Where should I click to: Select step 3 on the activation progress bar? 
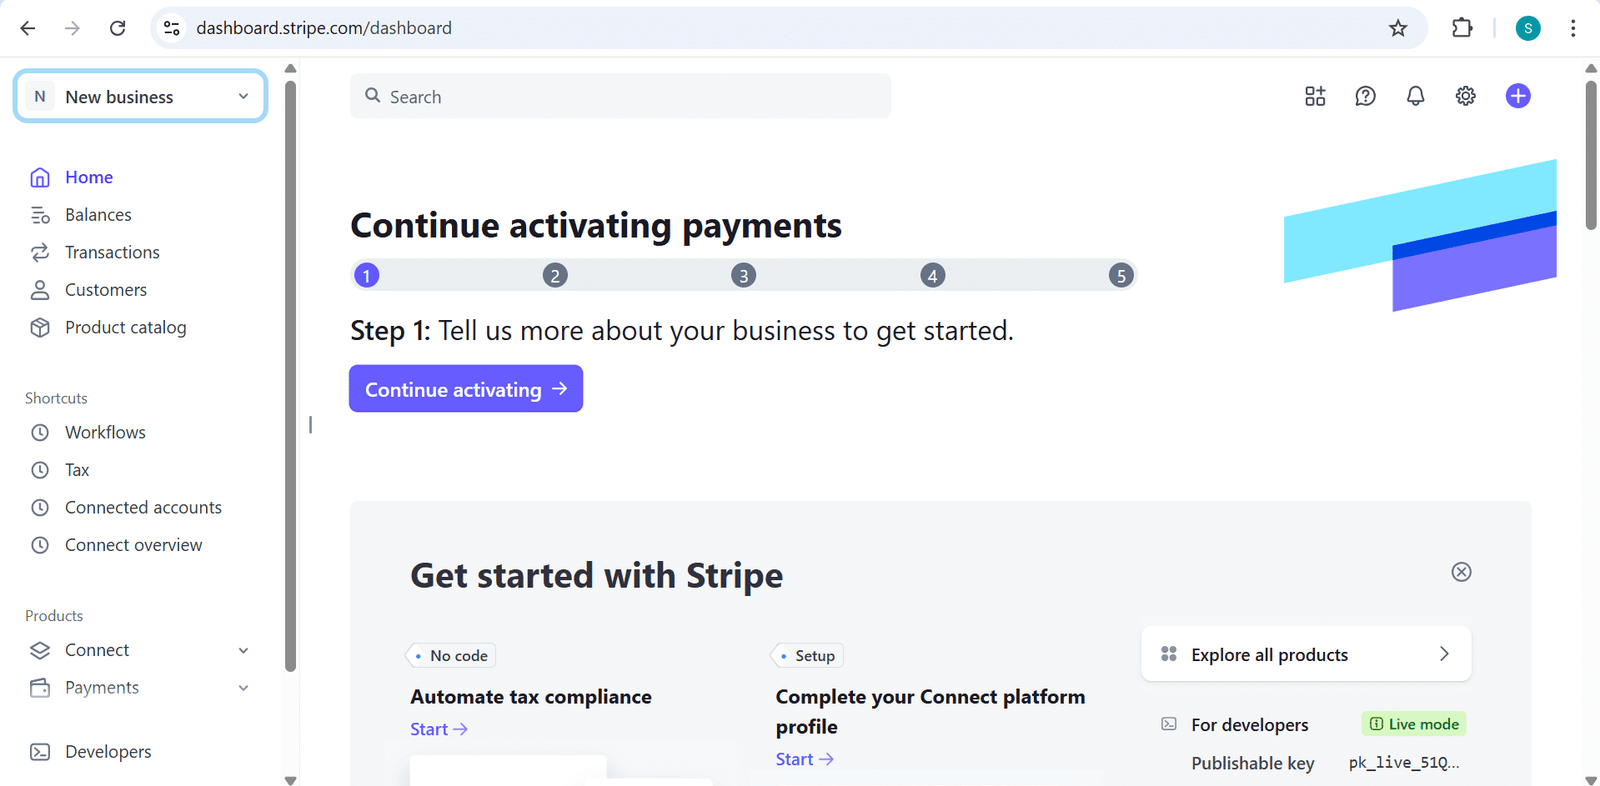[743, 275]
